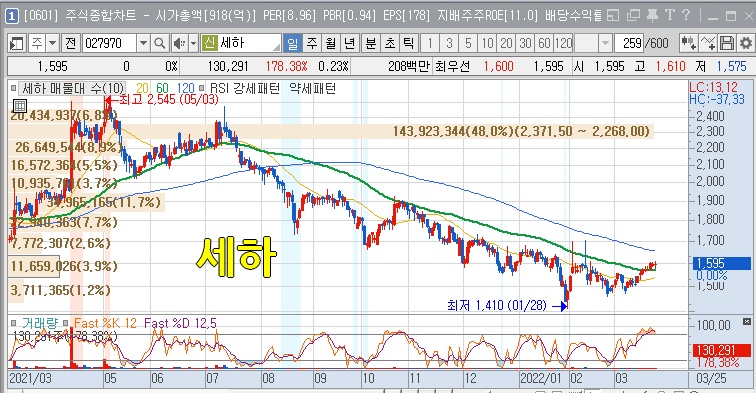The image size is (756, 393).
Task: Select the 초 second period tab
Action: (390, 43)
